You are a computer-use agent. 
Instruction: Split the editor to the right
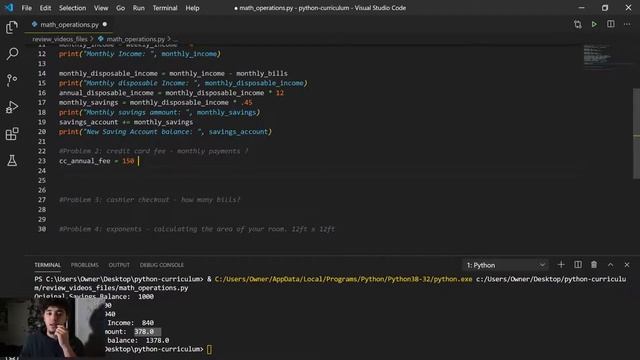coord(611,24)
